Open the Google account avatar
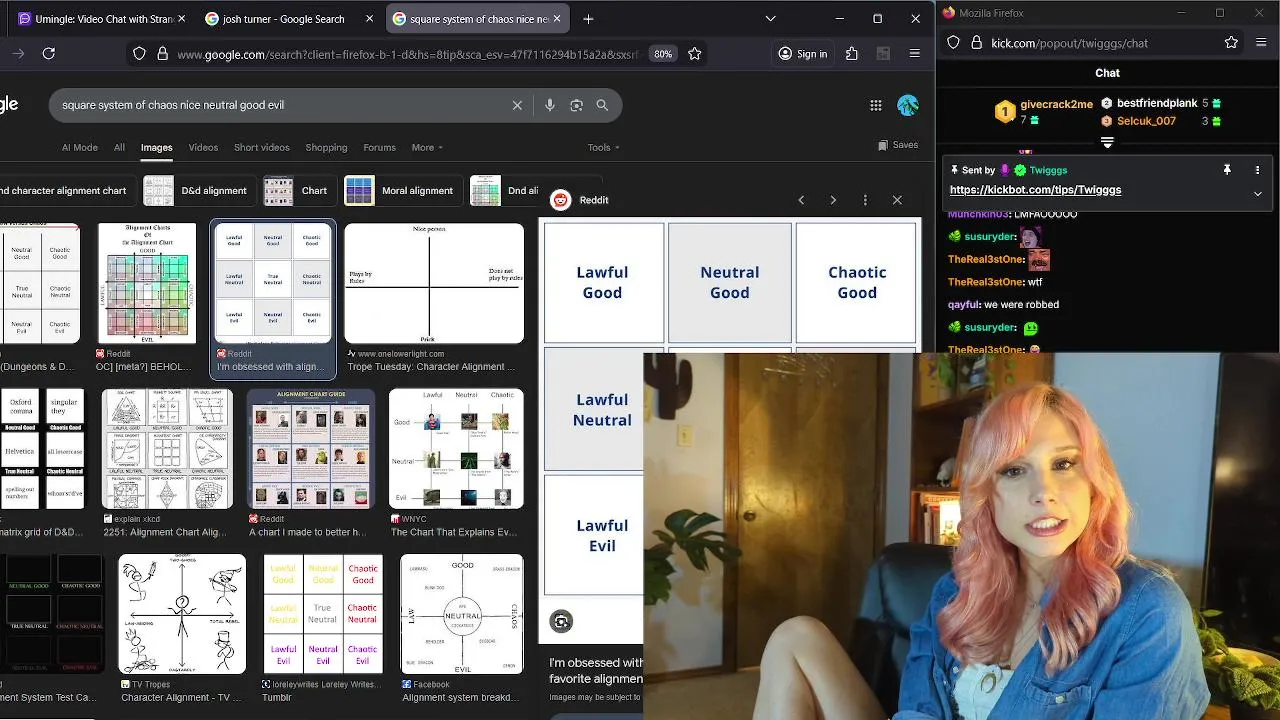Image resolution: width=1280 pixels, height=720 pixels. pyautogui.click(x=908, y=105)
